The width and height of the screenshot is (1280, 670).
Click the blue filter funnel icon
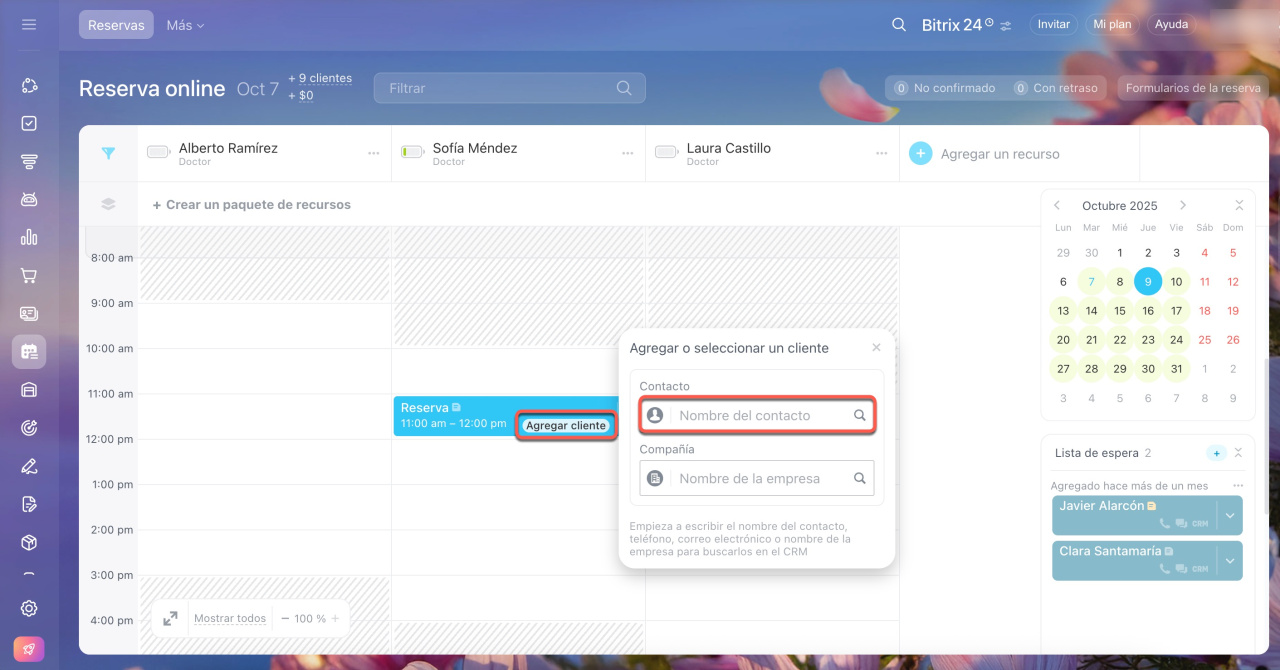click(108, 153)
